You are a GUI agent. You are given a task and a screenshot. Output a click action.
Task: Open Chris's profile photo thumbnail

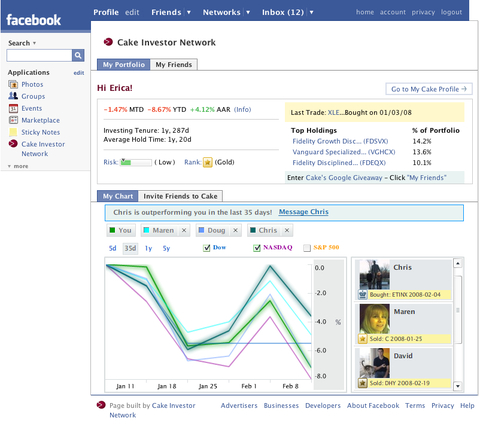point(375,275)
